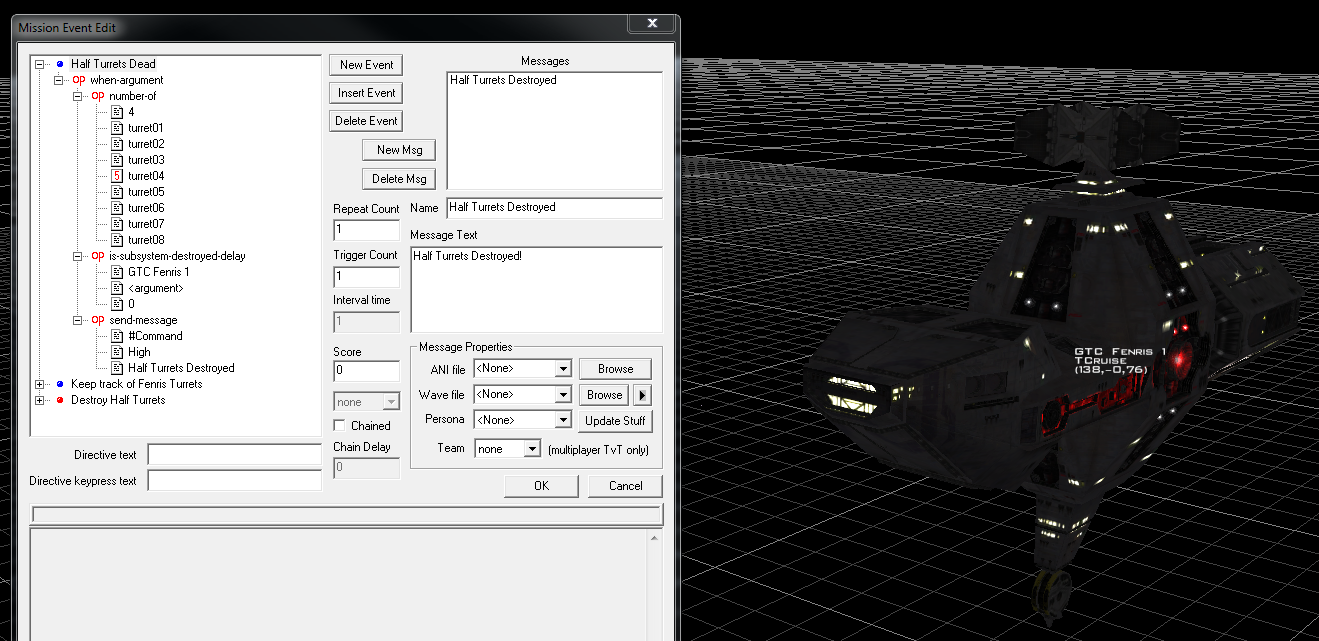Click the data icon next to turret01
The width and height of the screenshot is (1319, 641).
coord(117,128)
